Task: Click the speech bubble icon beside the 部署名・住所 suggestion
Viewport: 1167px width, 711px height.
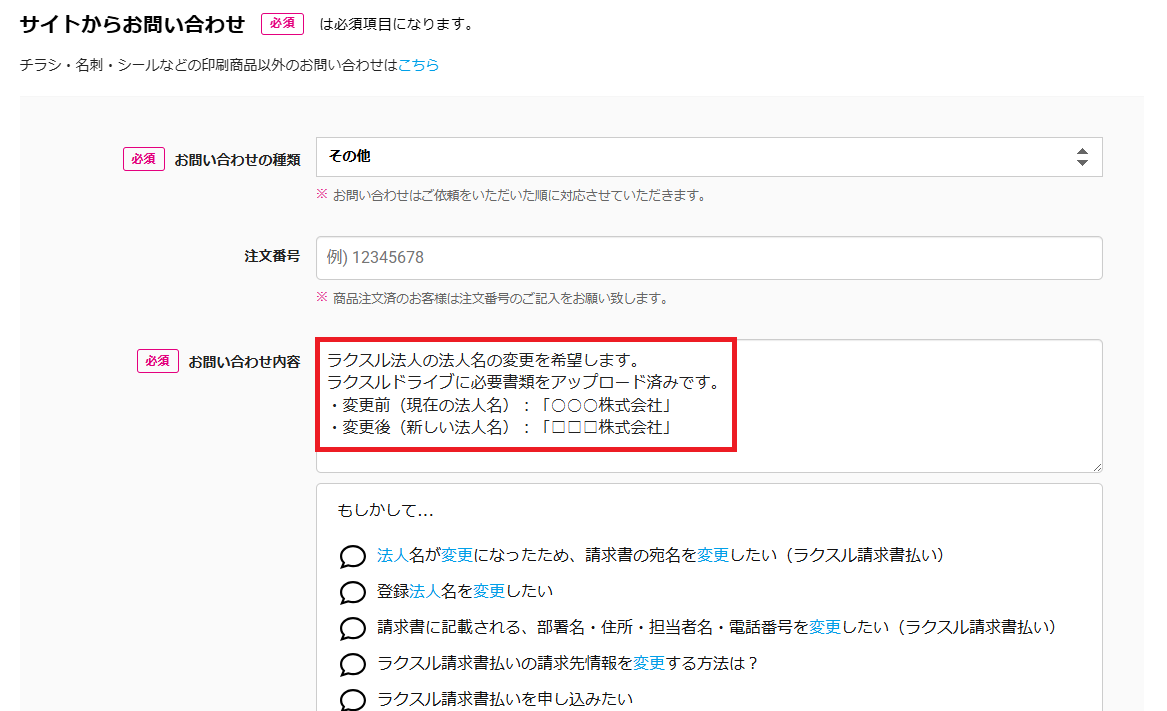Action: coord(352,629)
